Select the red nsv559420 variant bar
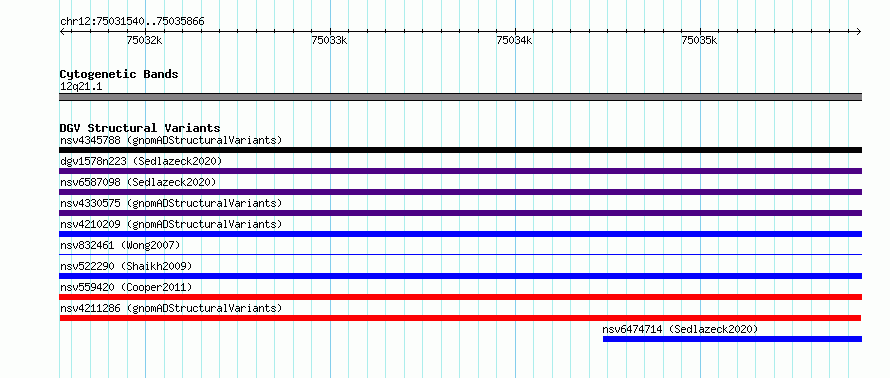 (x=461, y=297)
